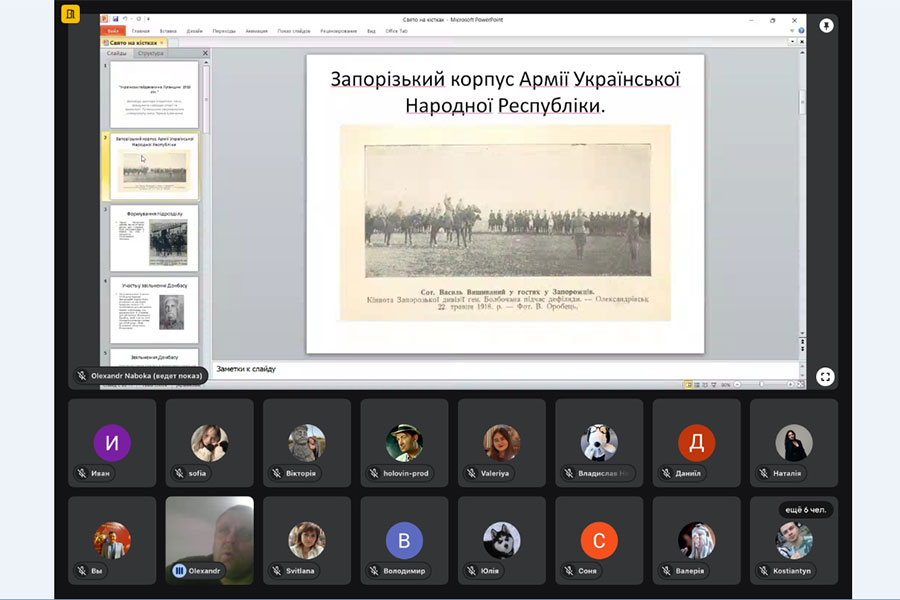Click the zoom in plus button
This screenshot has width=900, height=600.
[789, 384]
